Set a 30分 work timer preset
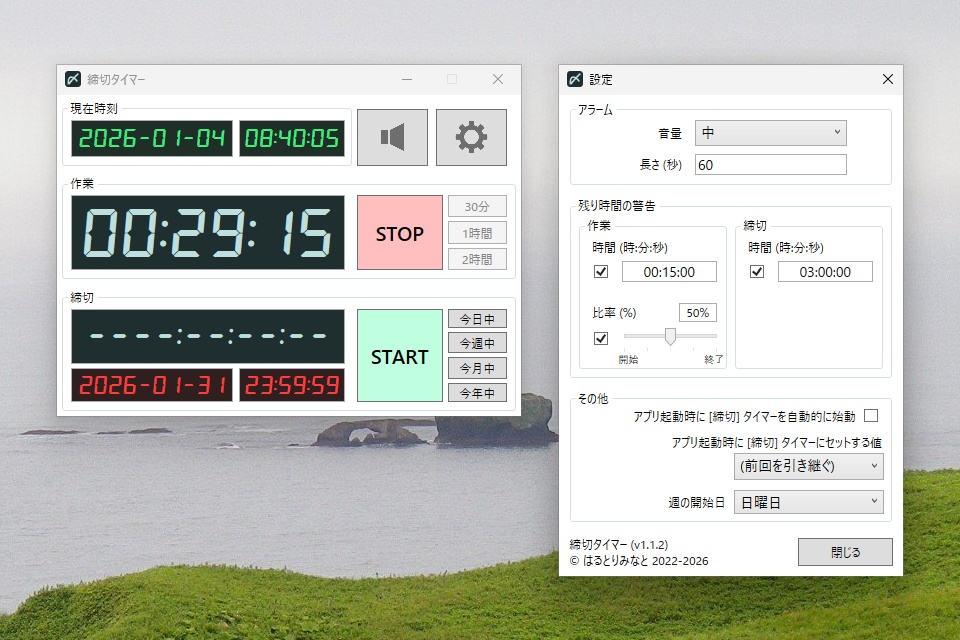The height and width of the screenshot is (640, 960). (477, 206)
